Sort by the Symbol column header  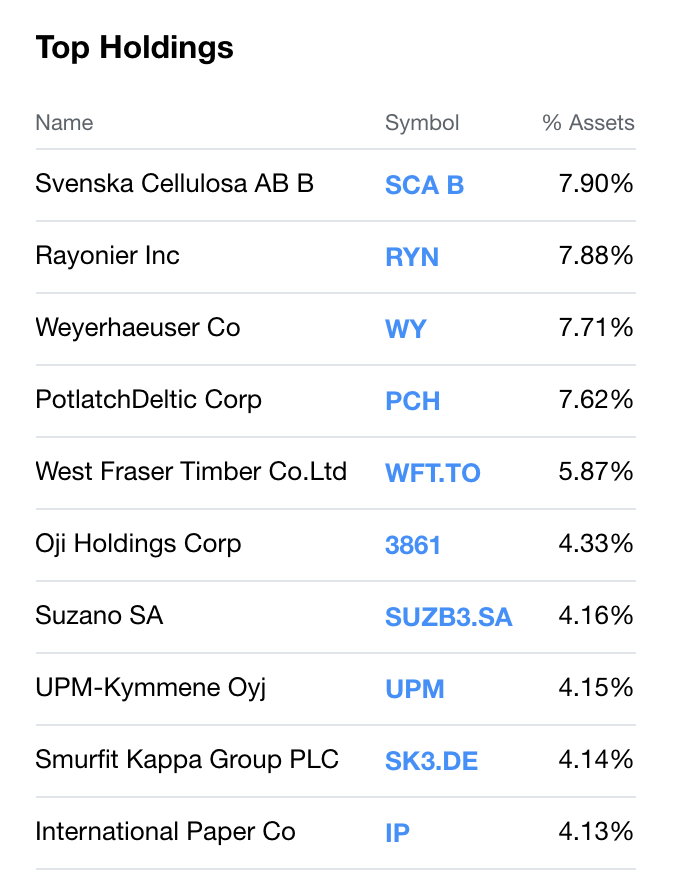422,123
